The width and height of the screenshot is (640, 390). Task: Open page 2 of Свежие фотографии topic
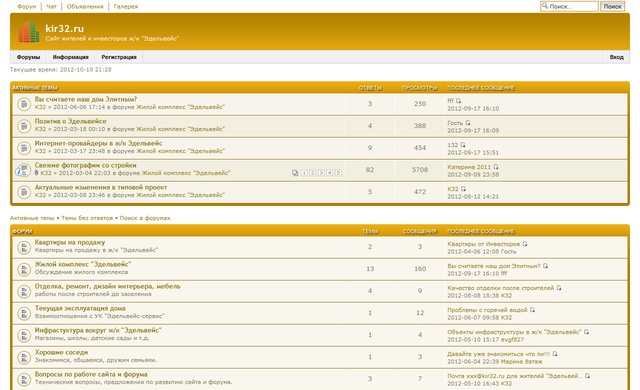click(313, 173)
